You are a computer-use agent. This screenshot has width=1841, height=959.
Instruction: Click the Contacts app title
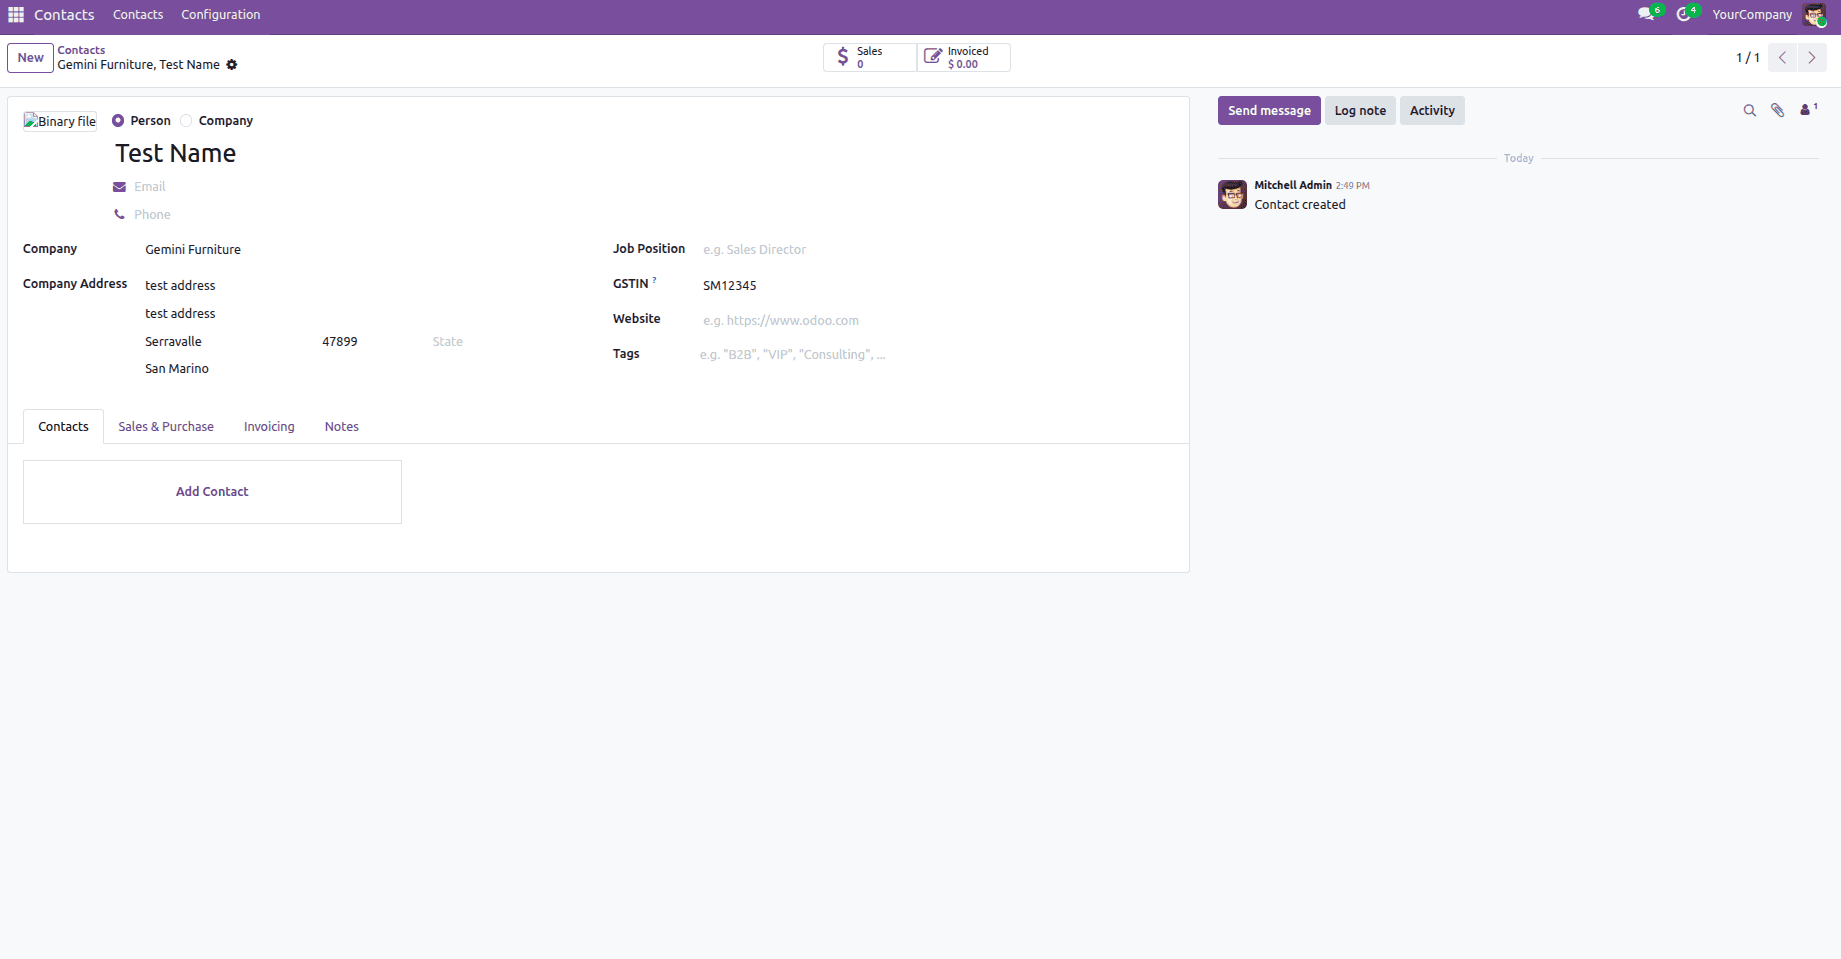pos(64,15)
